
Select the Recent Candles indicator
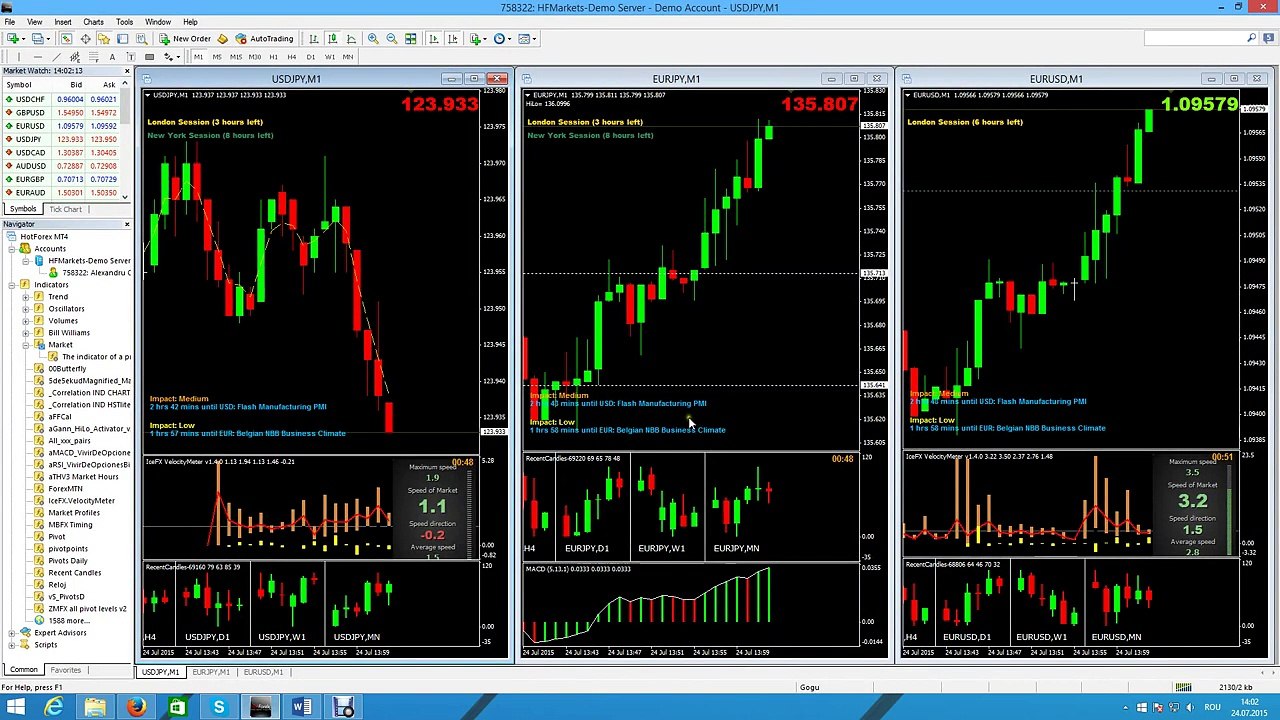[x=74, y=572]
